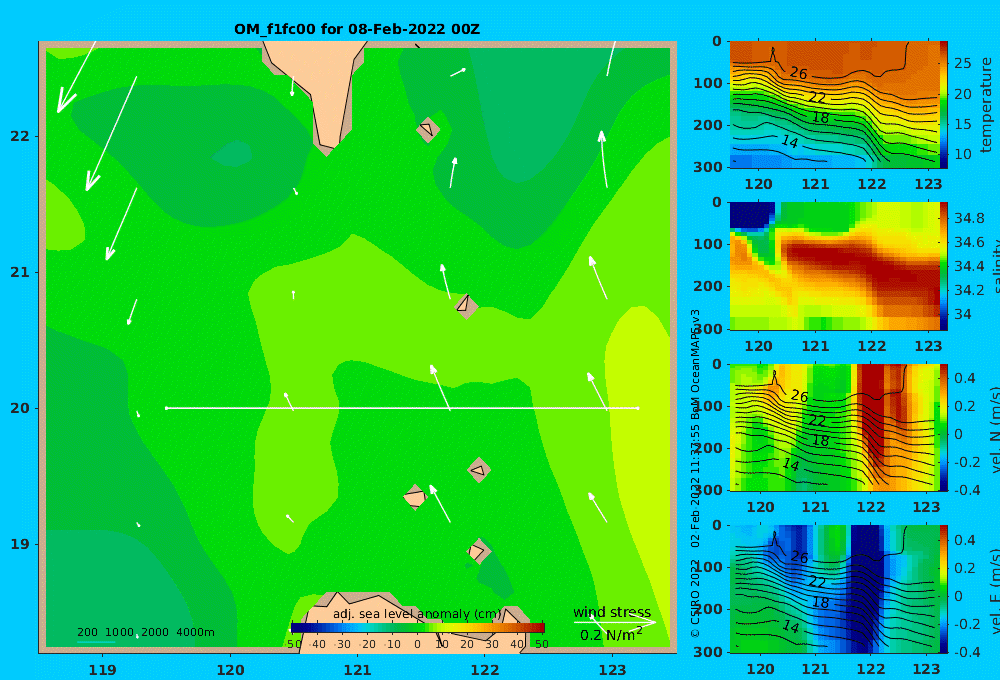Click the small island near 22N 121.5E
Viewport: 1000px width, 680px height.
(428, 129)
